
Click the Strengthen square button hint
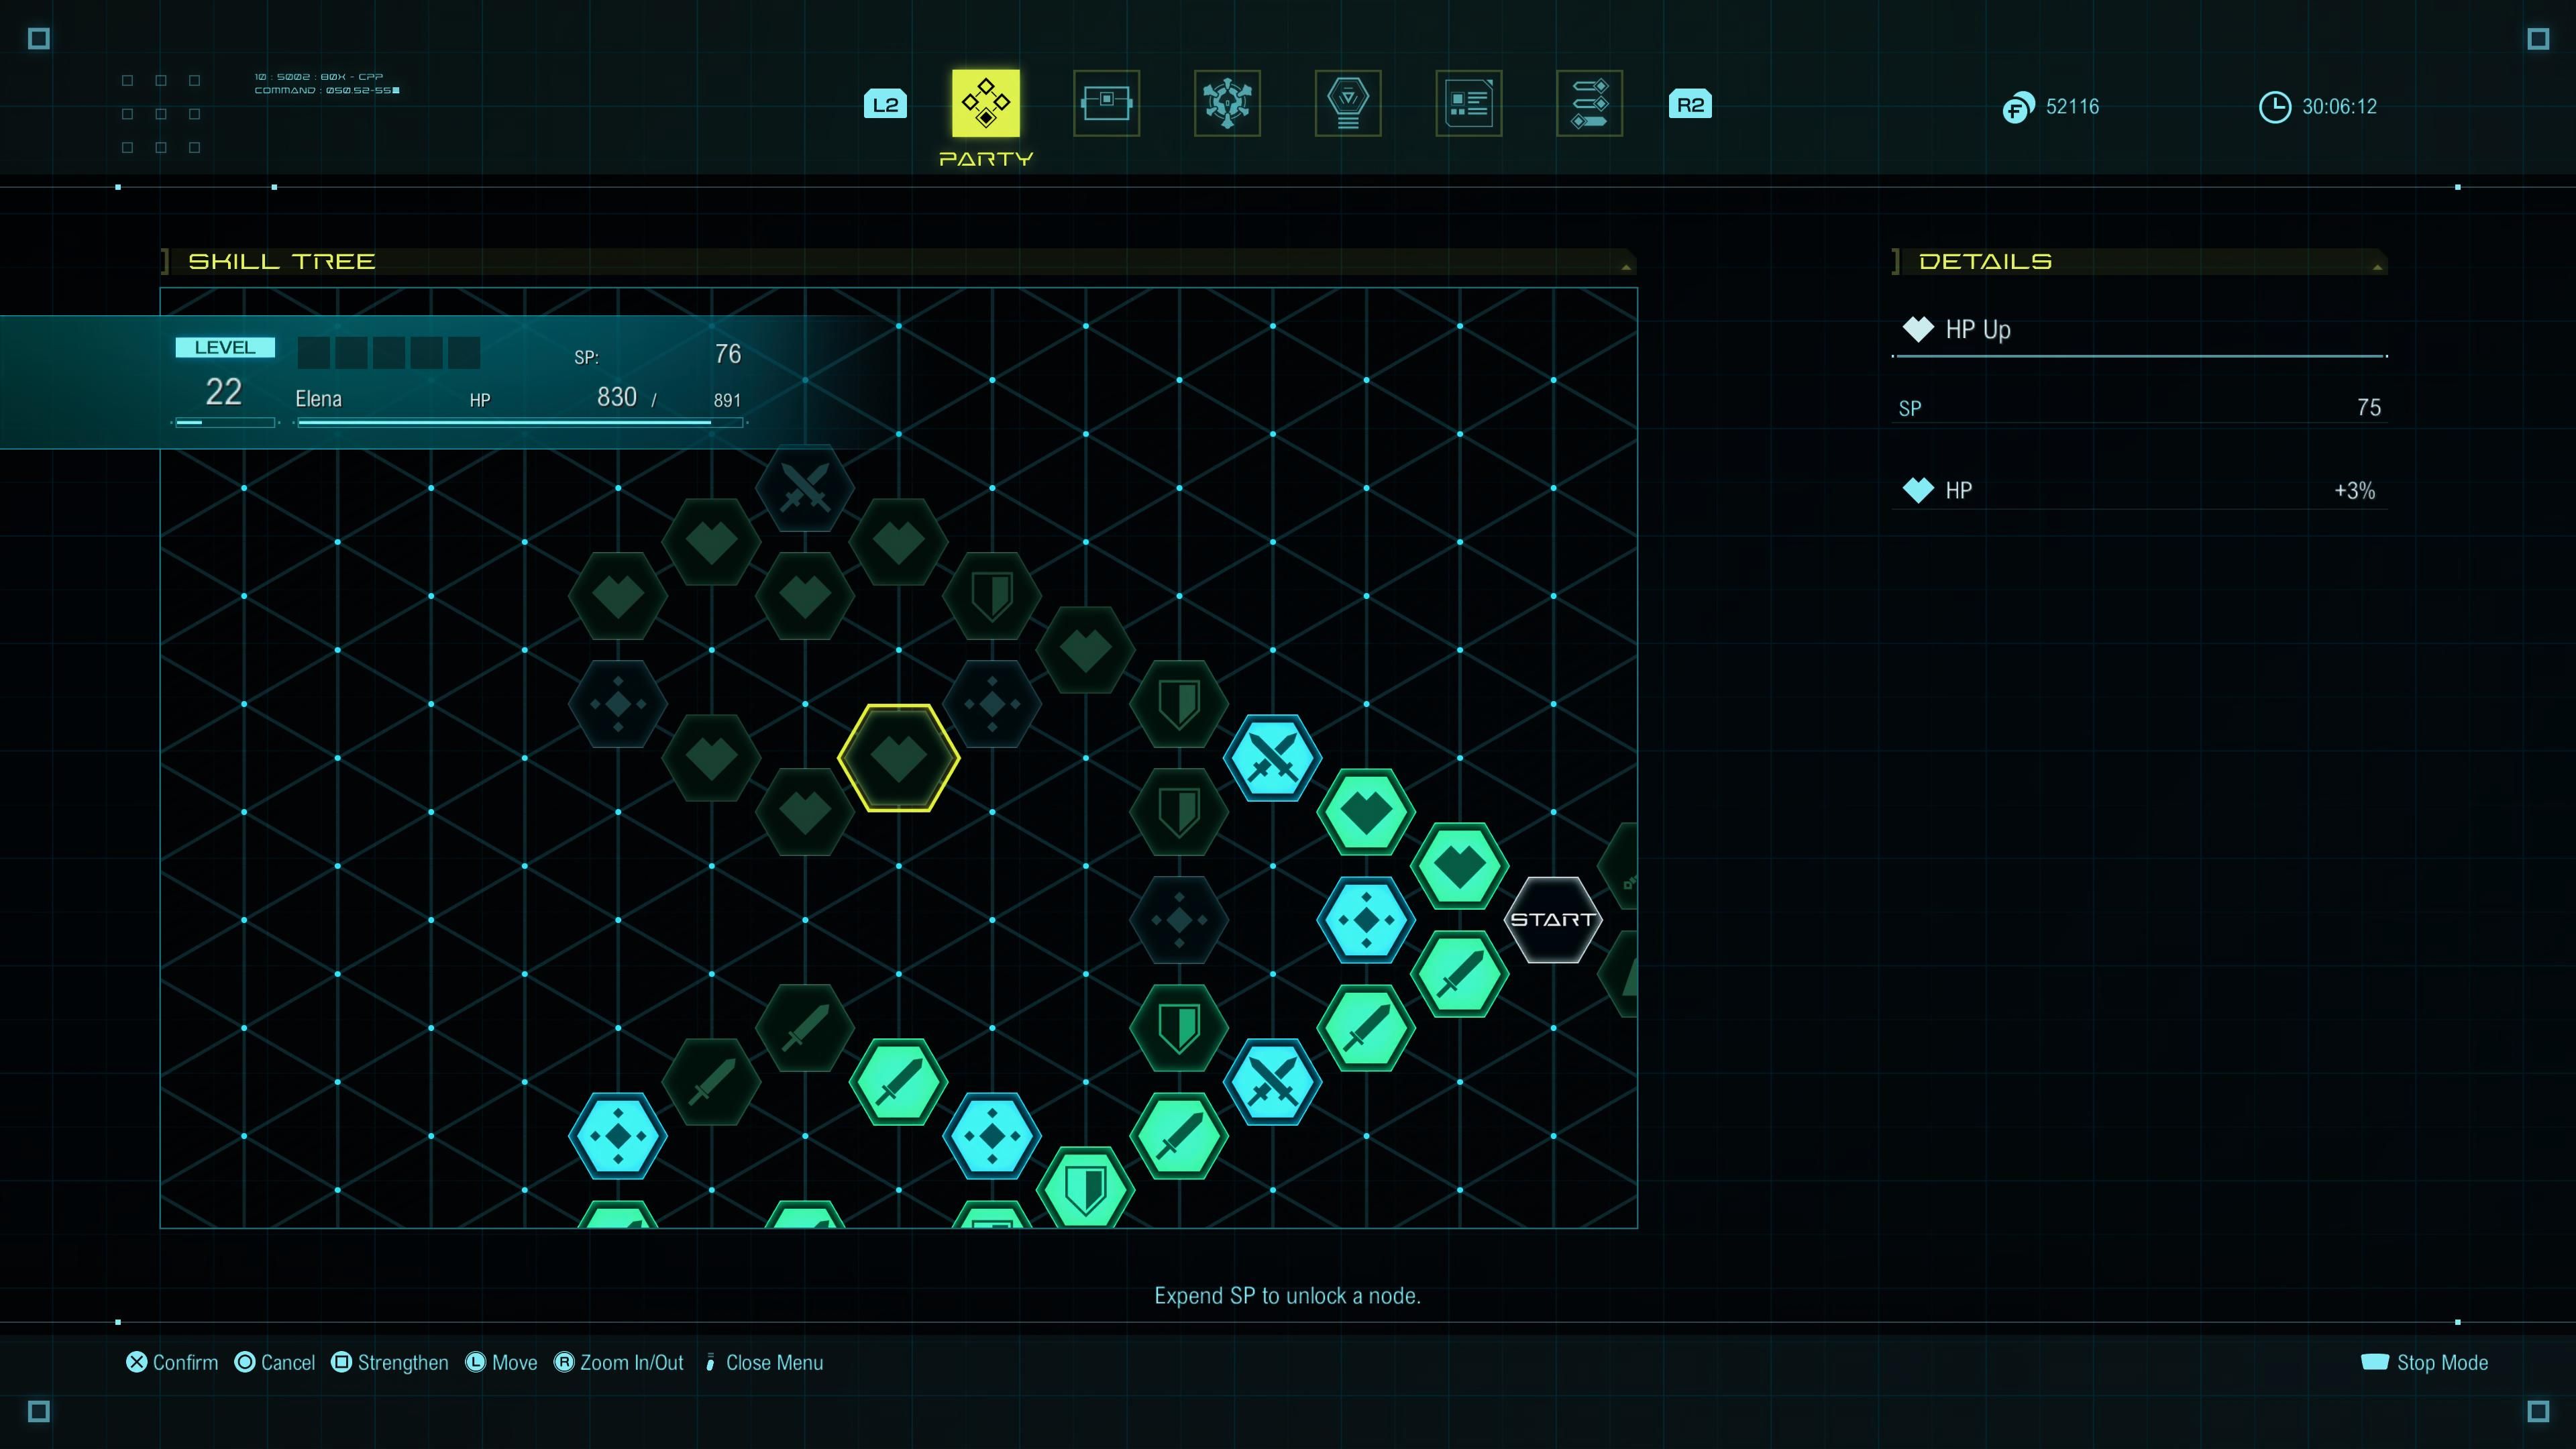[x=390, y=1362]
